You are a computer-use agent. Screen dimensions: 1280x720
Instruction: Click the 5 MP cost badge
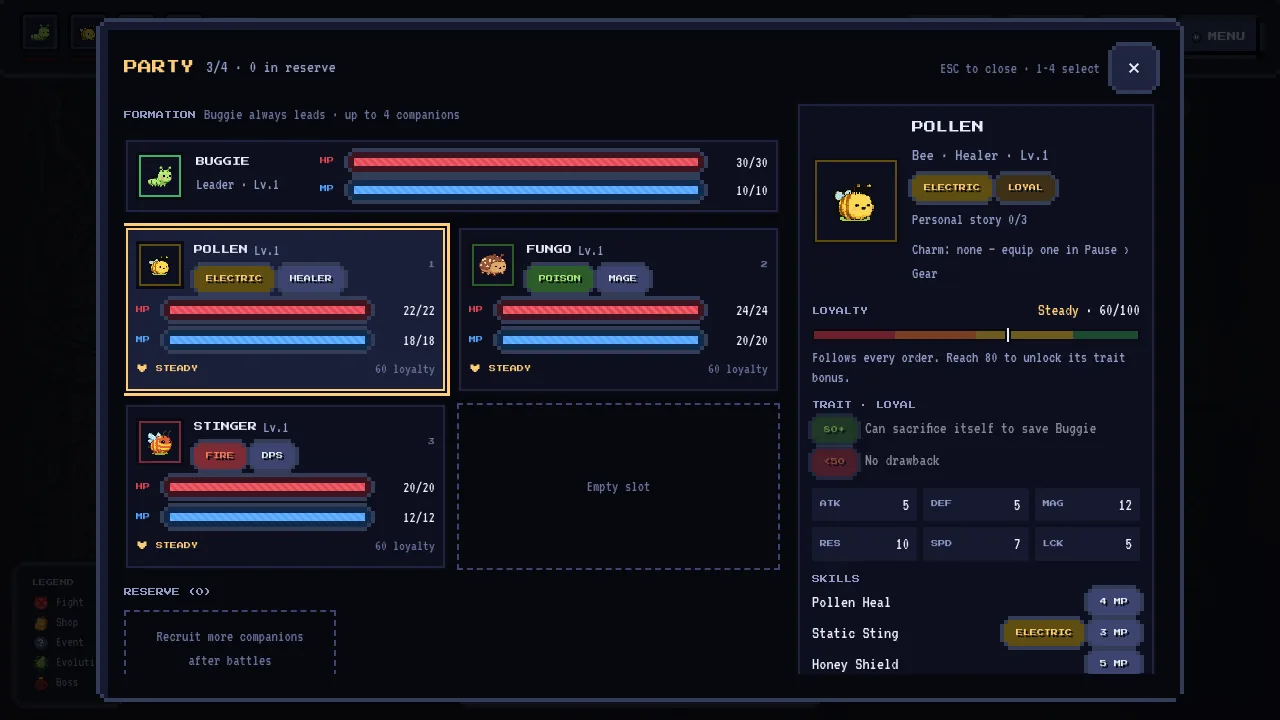tap(1113, 663)
